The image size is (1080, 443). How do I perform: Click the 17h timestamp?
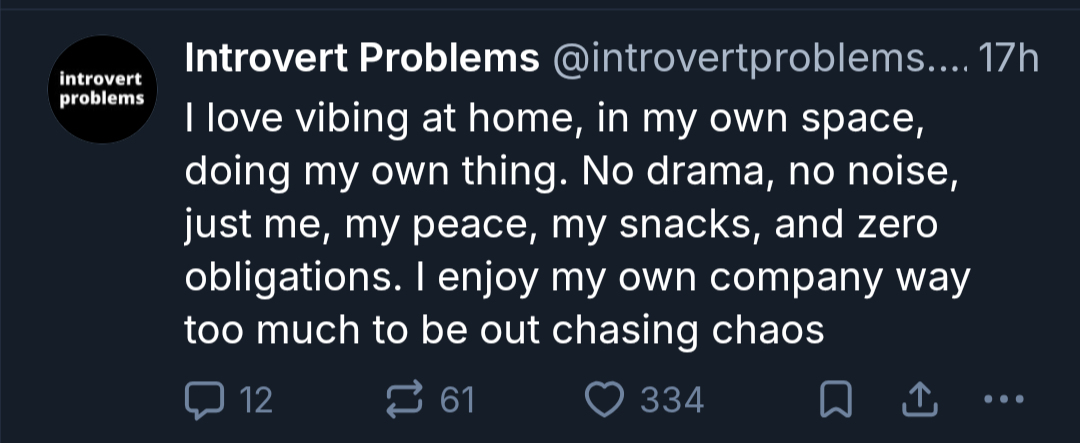point(1010,60)
